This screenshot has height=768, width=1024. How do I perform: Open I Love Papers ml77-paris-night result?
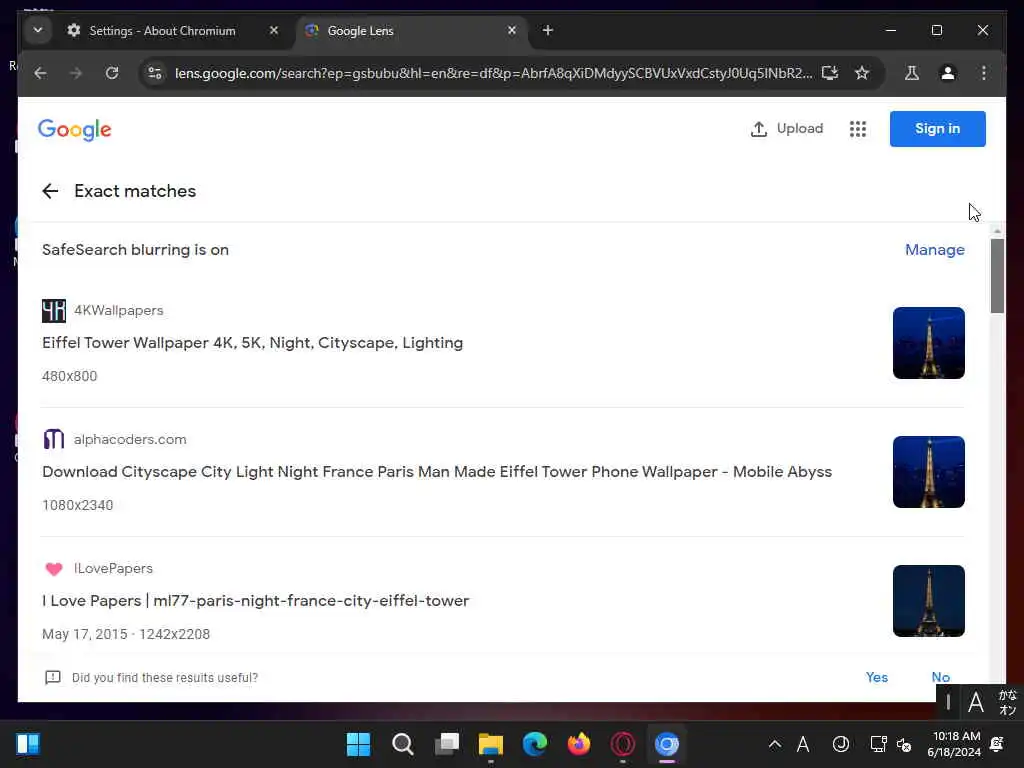click(x=255, y=601)
